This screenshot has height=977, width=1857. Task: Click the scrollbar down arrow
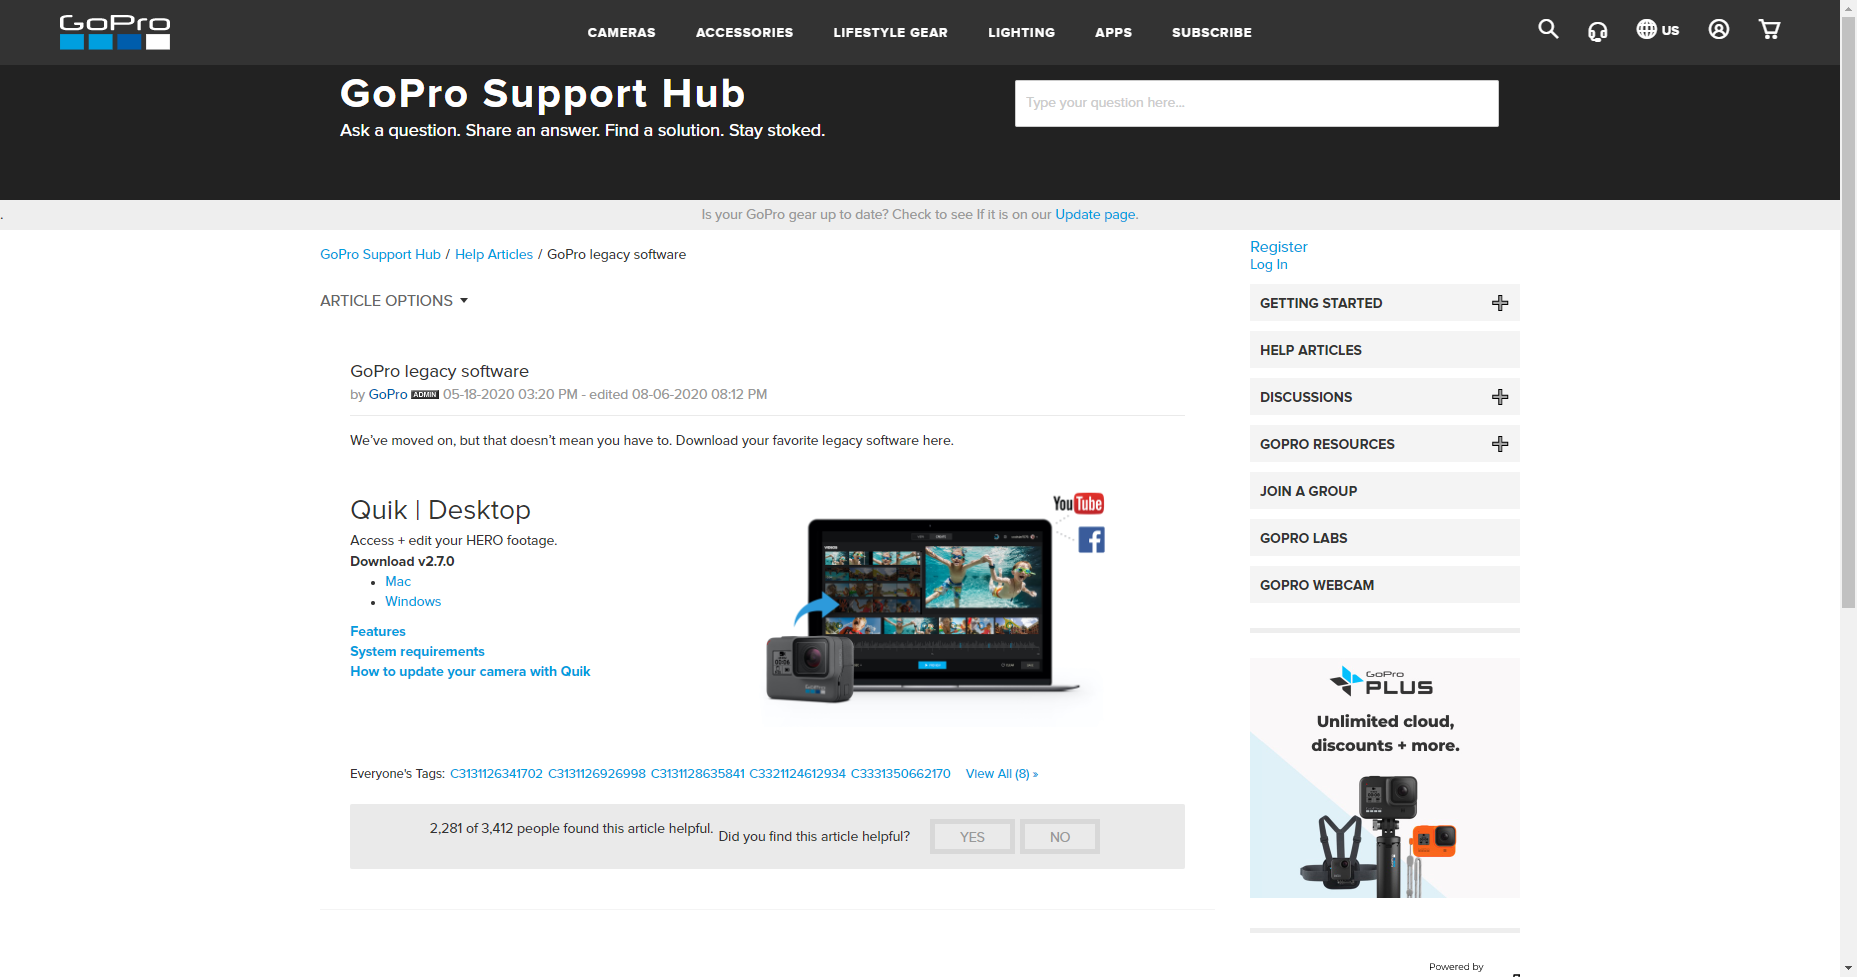(x=1848, y=969)
